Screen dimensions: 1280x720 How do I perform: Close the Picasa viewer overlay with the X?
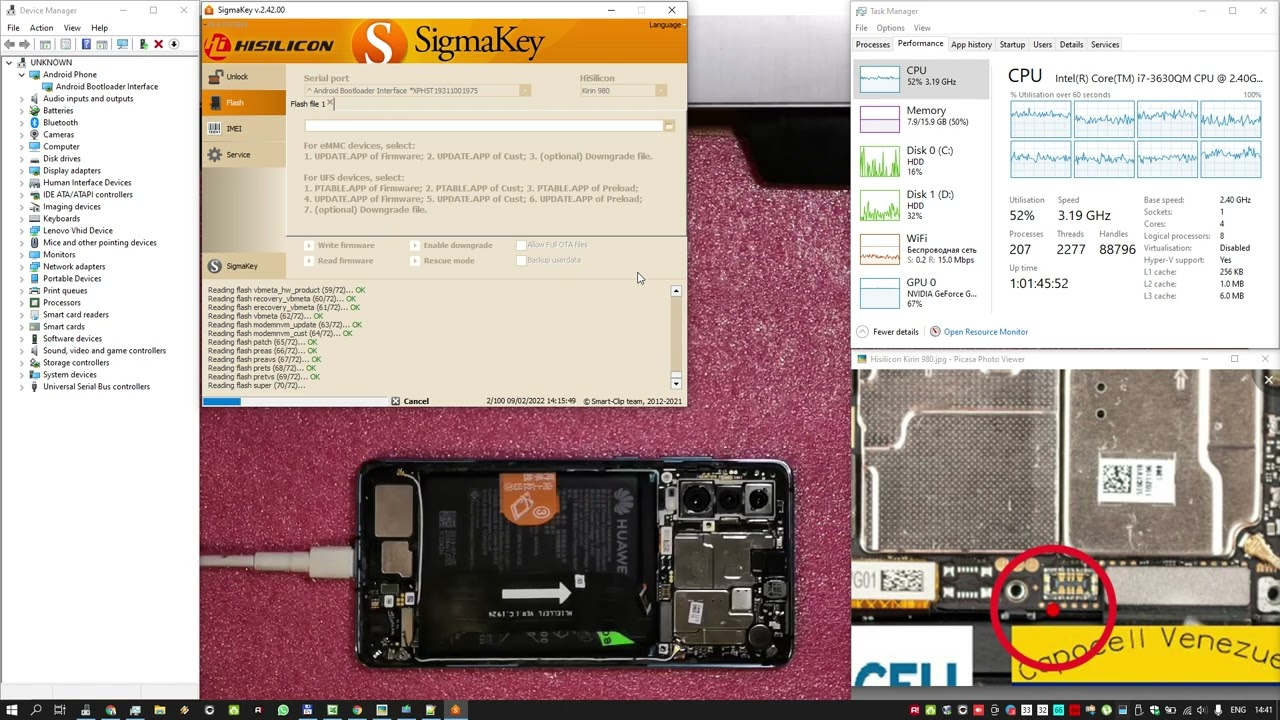tap(1268, 380)
